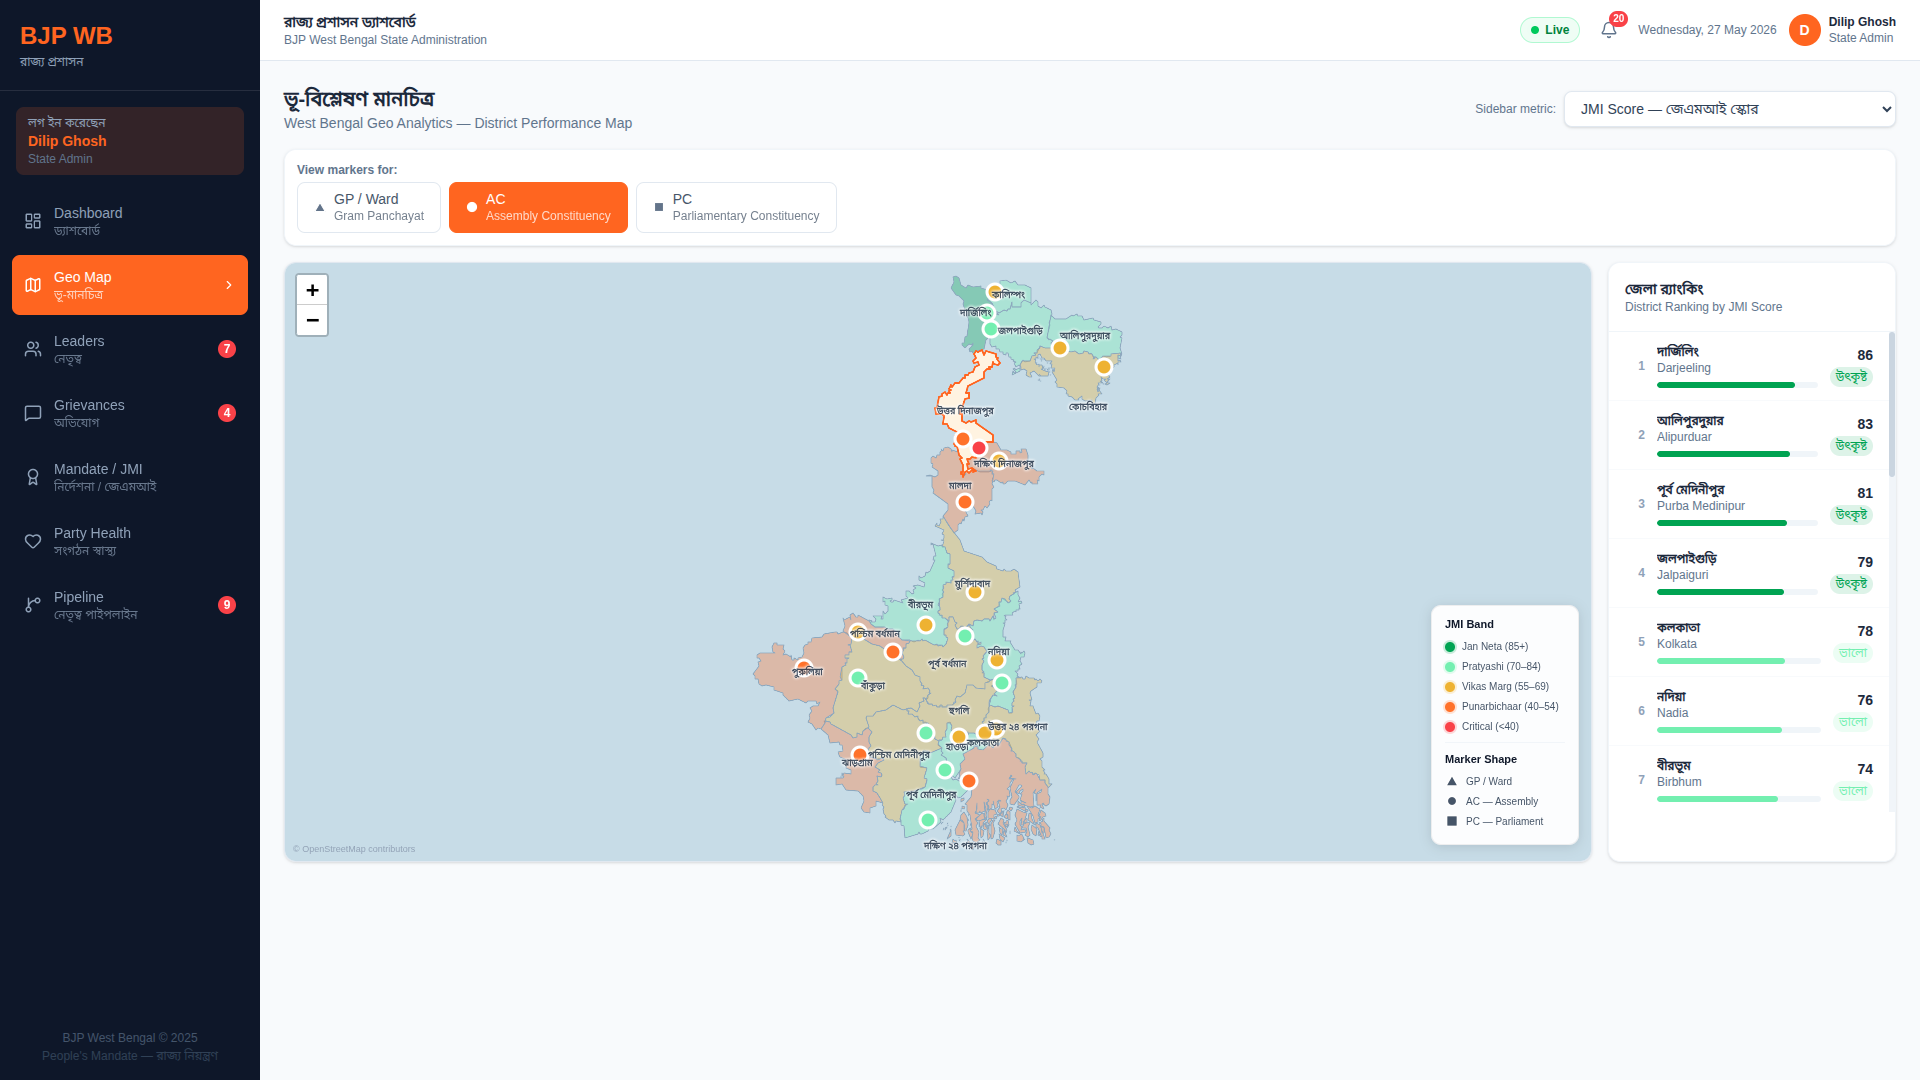
Task: Click the Leaders badge showing 7
Action: click(227, 349)
